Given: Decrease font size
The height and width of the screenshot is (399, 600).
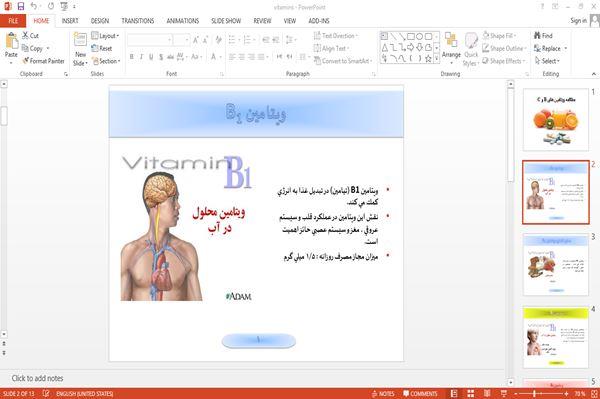Looking at the screenshot, I should (x=205, y=40).
